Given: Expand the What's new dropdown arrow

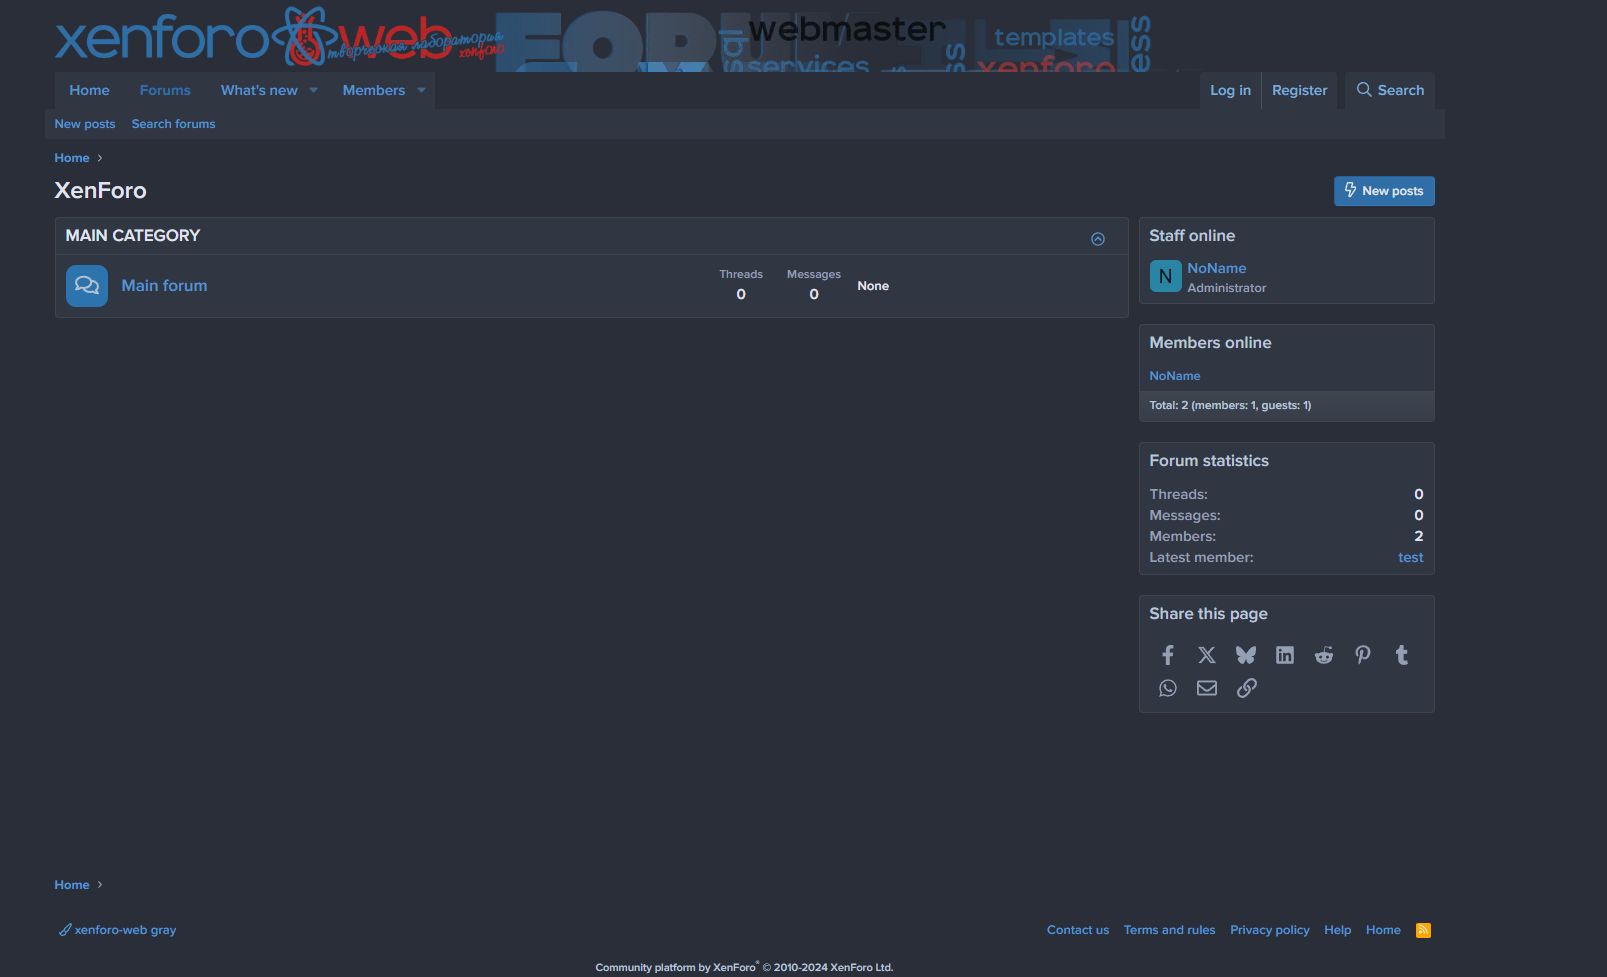Looking at the screenshot, I should pyautogui.click(x=313, y=90).
